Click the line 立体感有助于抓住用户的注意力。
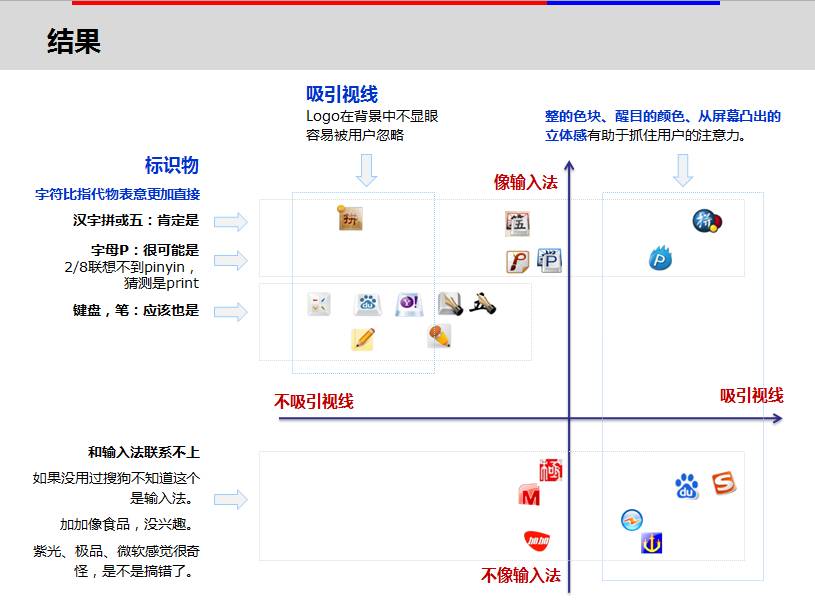This screenshot has width=815, height=613. click(646, 135)
